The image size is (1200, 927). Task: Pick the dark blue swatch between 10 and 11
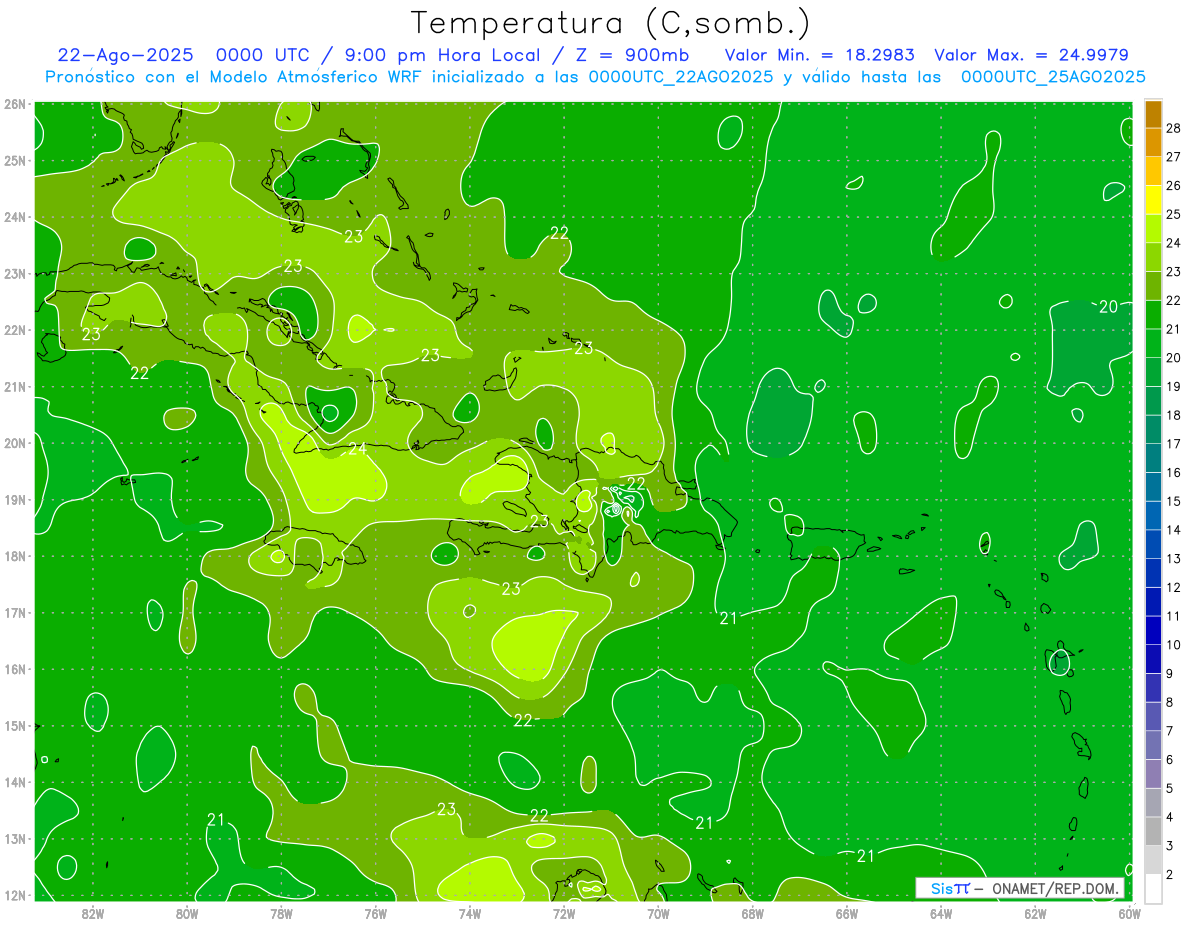1153,630
